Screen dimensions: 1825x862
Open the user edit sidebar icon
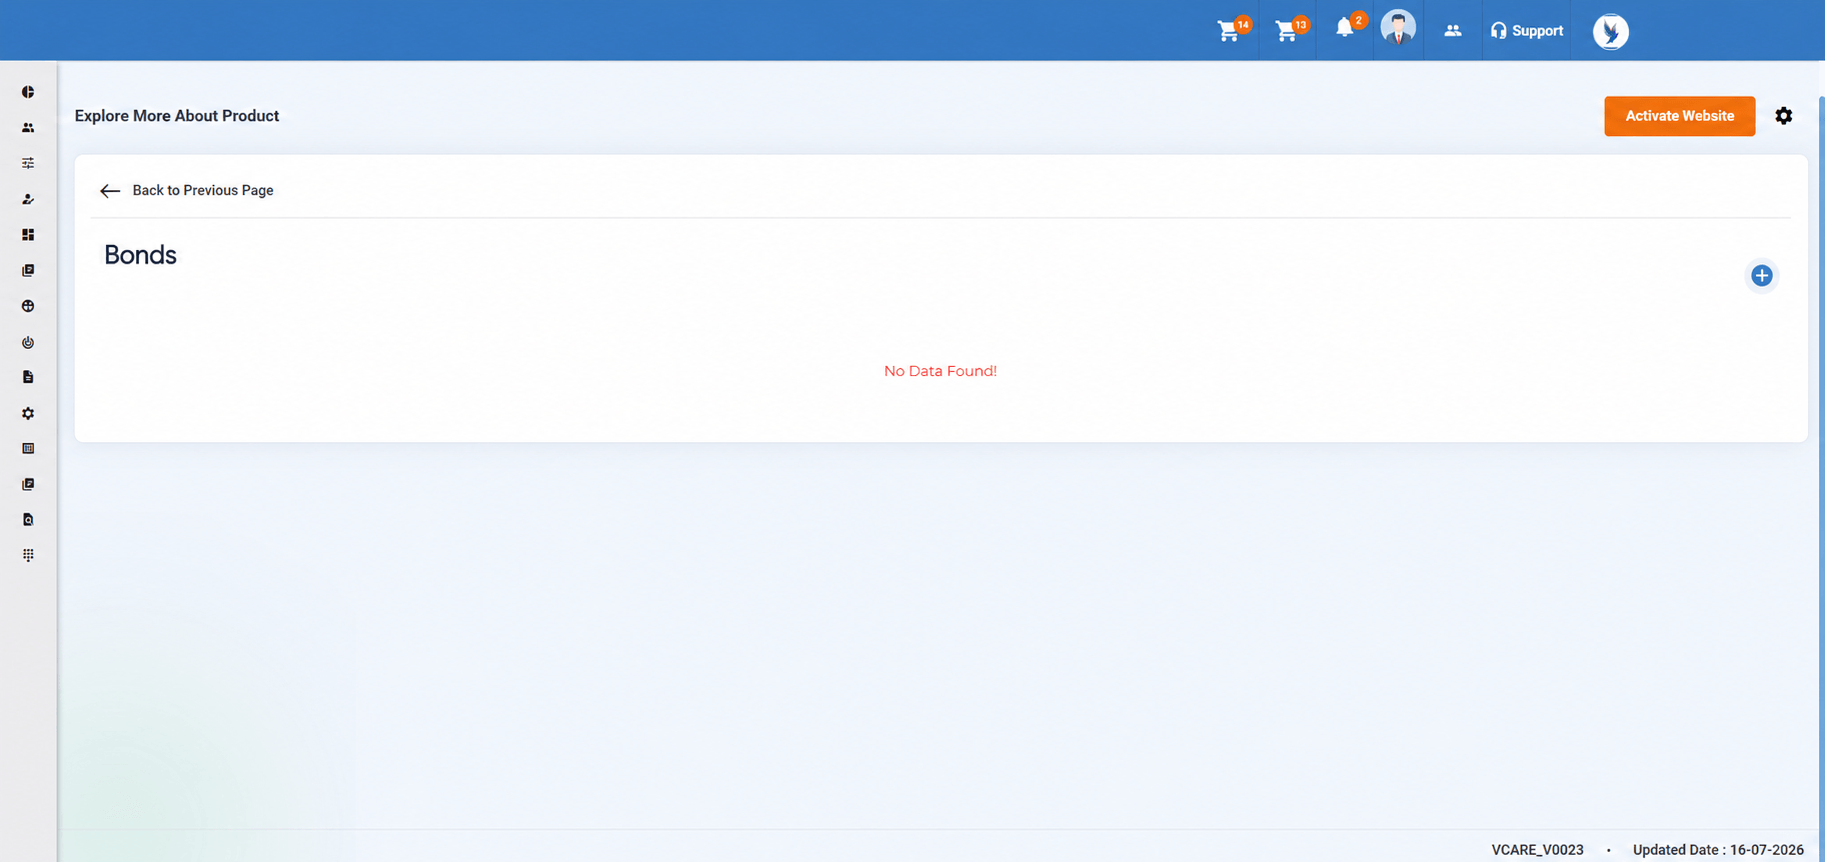pos(28,199)
